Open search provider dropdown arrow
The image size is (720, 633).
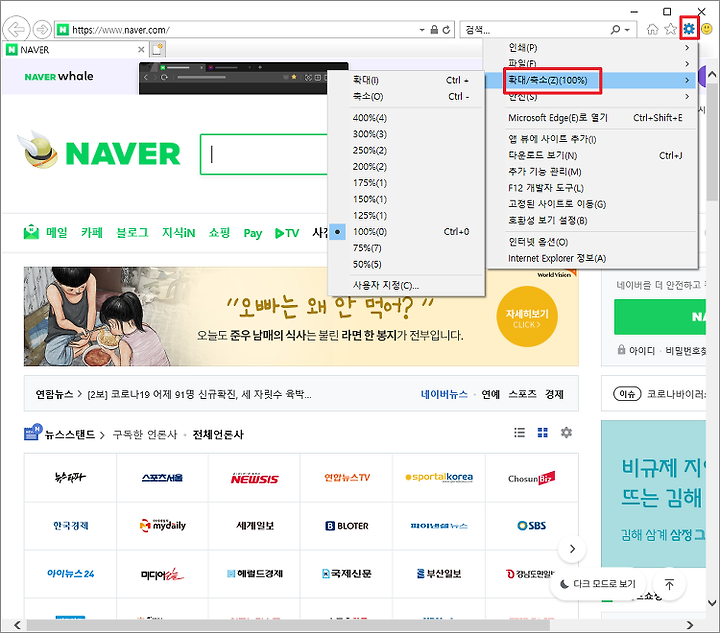(x=627, y=30)
